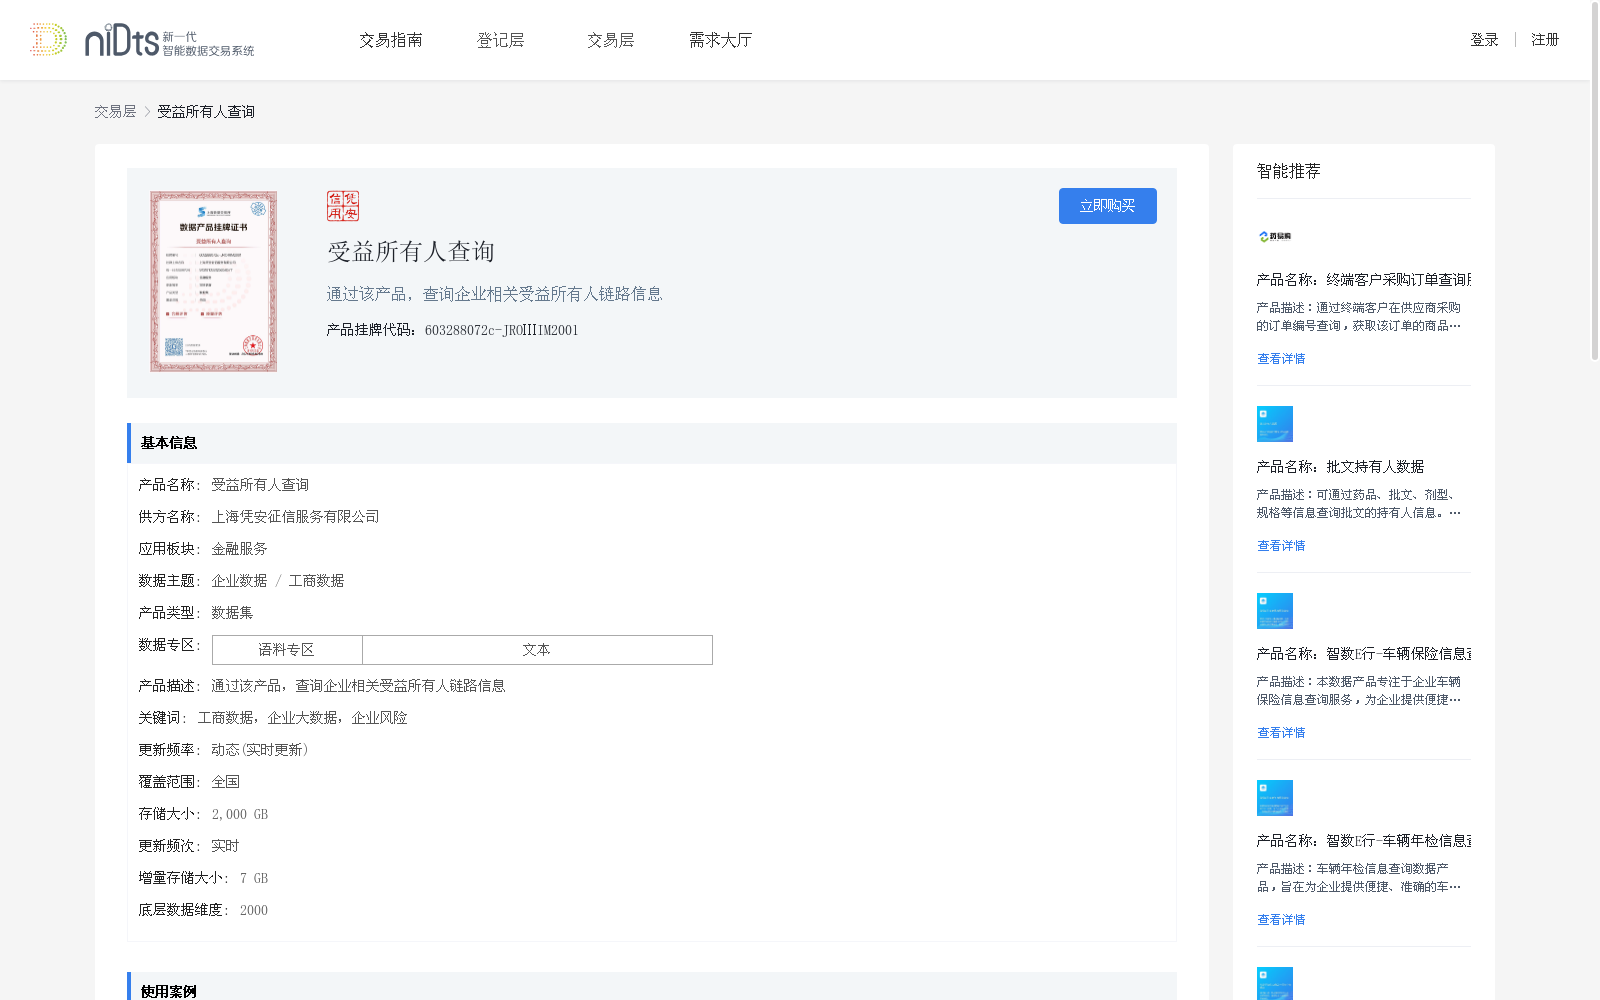Click the 2,000 GB storage value
The image size is (1600, 1000).
pos(240,814)
